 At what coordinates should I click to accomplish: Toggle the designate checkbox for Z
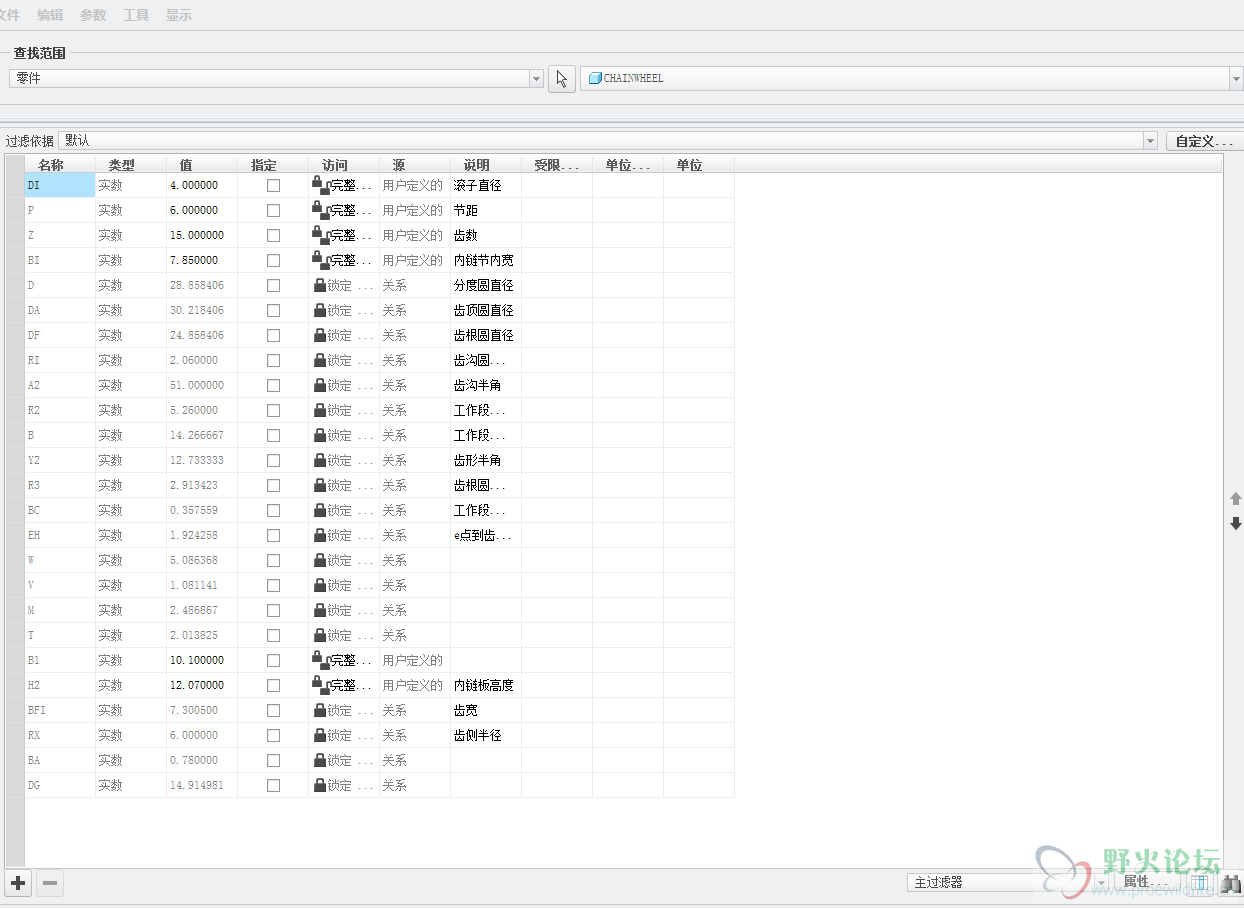273,235
